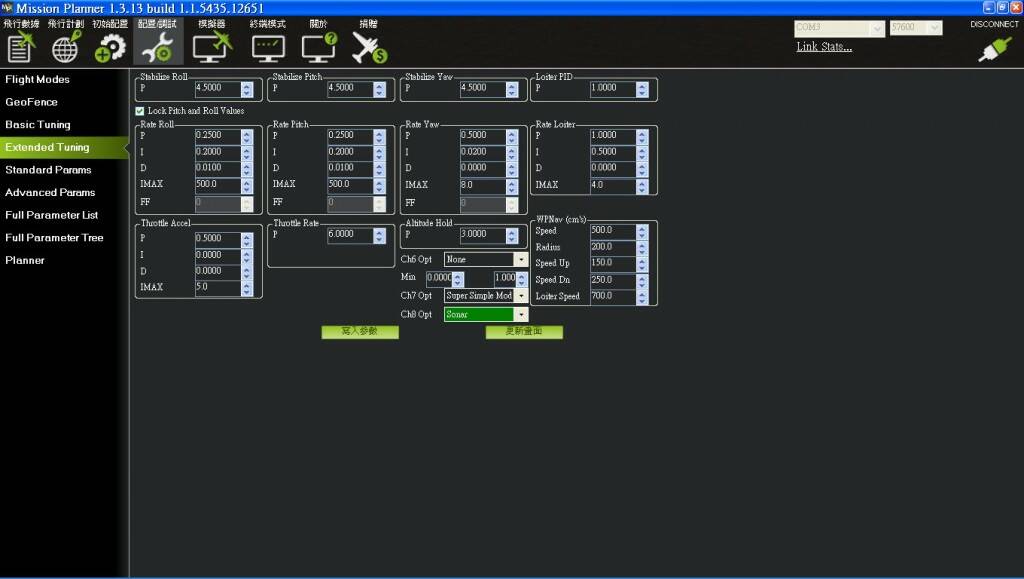Click the Write Params (寫入參數) button
The height and width of the screenshot is (579, 1024).
pos(360,332)
